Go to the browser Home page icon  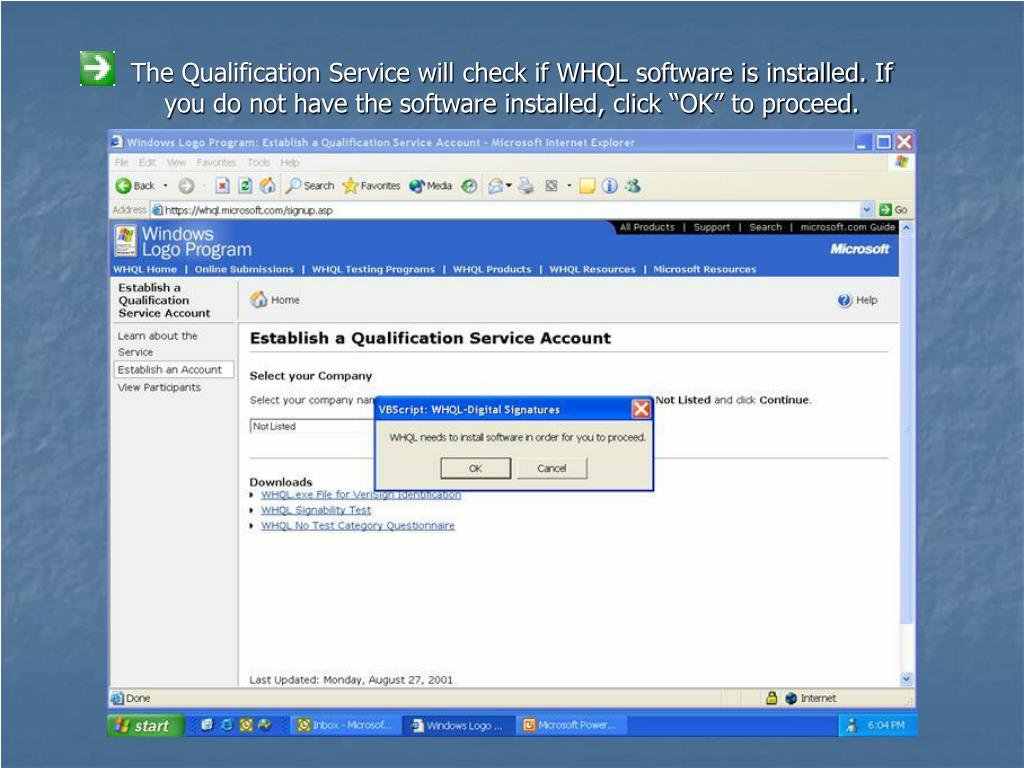click(267, 186)
